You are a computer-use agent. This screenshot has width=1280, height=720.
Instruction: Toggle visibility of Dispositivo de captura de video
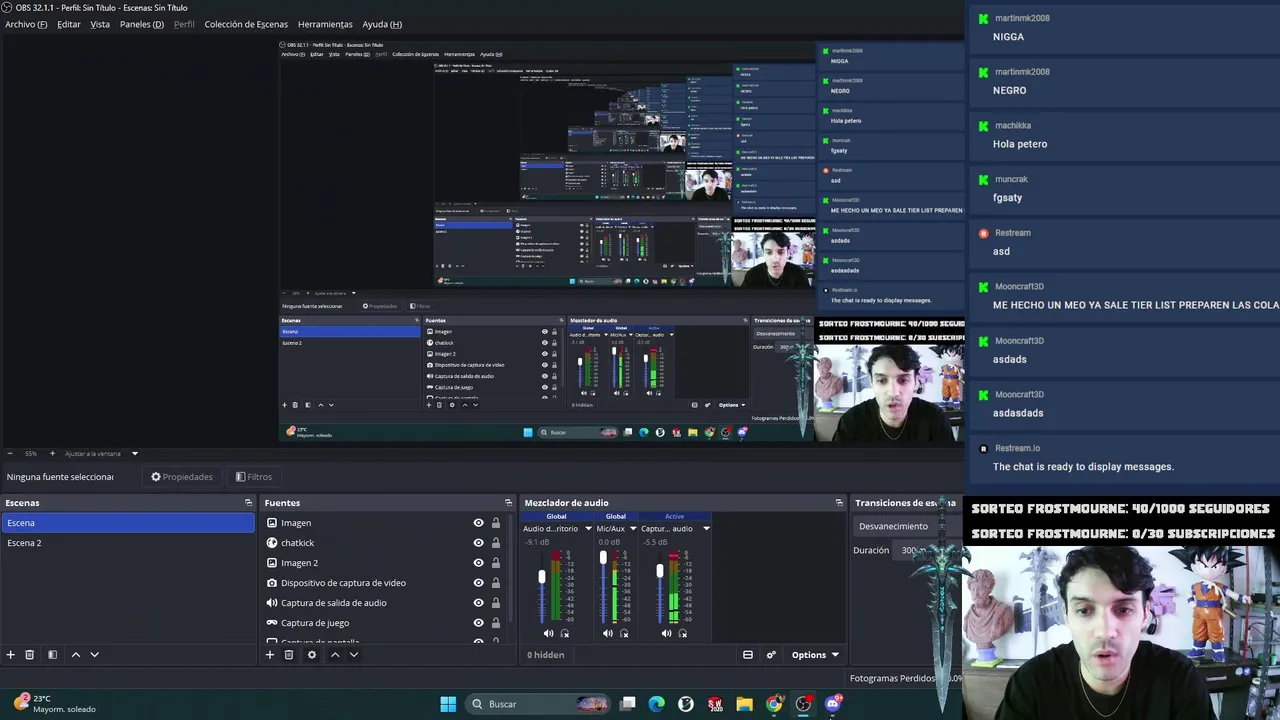tap(478, 583)
